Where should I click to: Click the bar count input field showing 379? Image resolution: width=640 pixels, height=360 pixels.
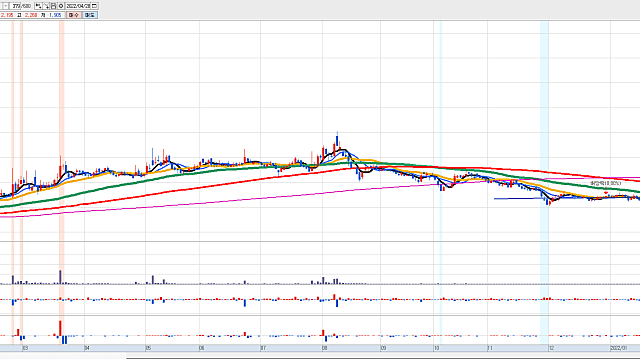15,6
